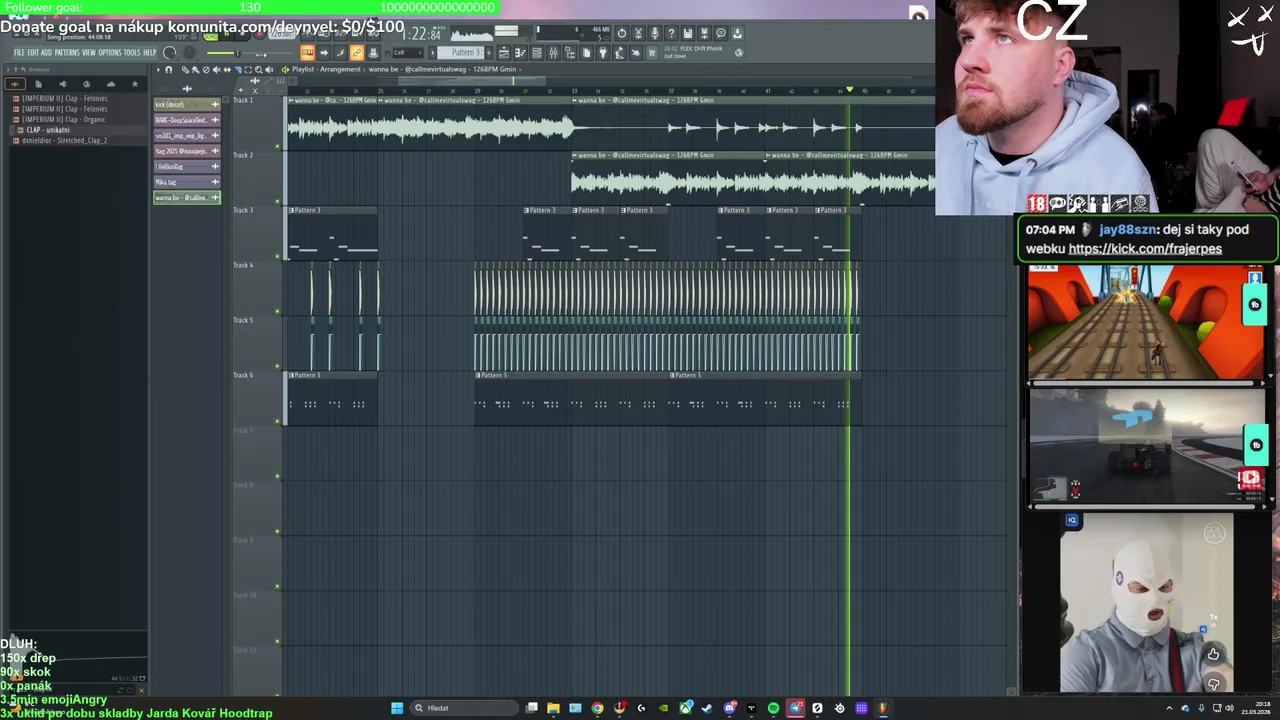This screenshot has width=1280, height=720.
Task: Open the Cell snap dropdown
Action: point(408,53)
